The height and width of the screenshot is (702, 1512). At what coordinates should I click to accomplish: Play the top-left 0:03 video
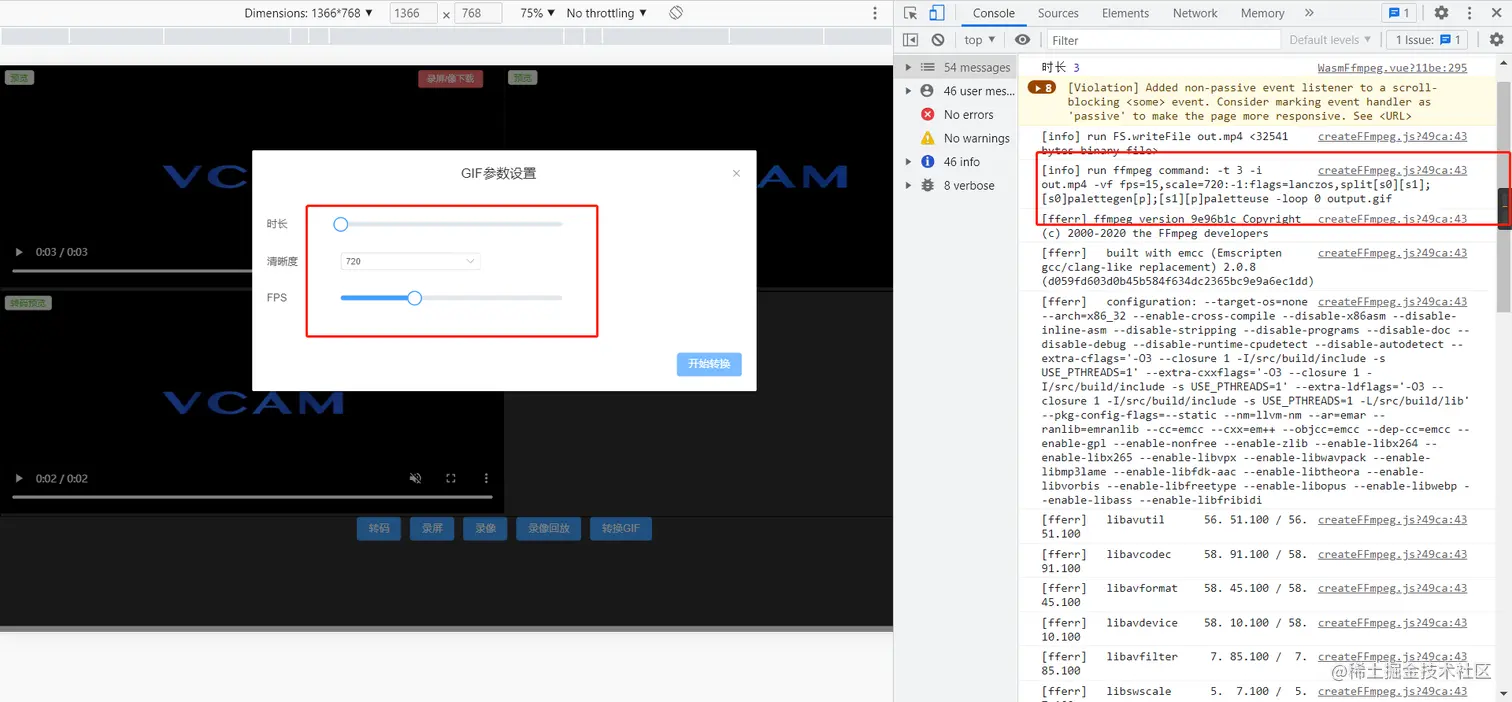point(18,252)
